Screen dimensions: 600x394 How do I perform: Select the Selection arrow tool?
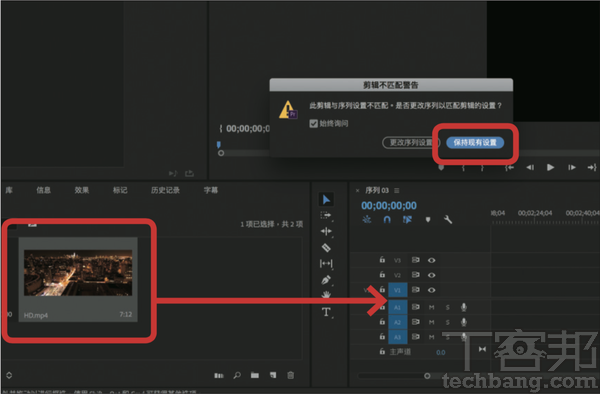pyautogui.click(x=326, y=199)
